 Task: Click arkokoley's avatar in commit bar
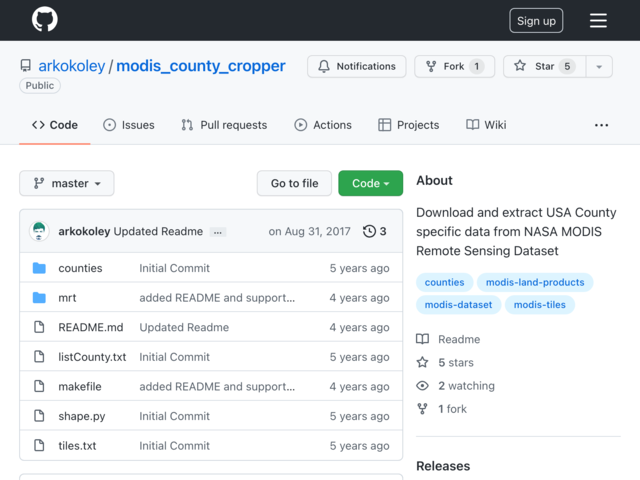coord(39,231)
